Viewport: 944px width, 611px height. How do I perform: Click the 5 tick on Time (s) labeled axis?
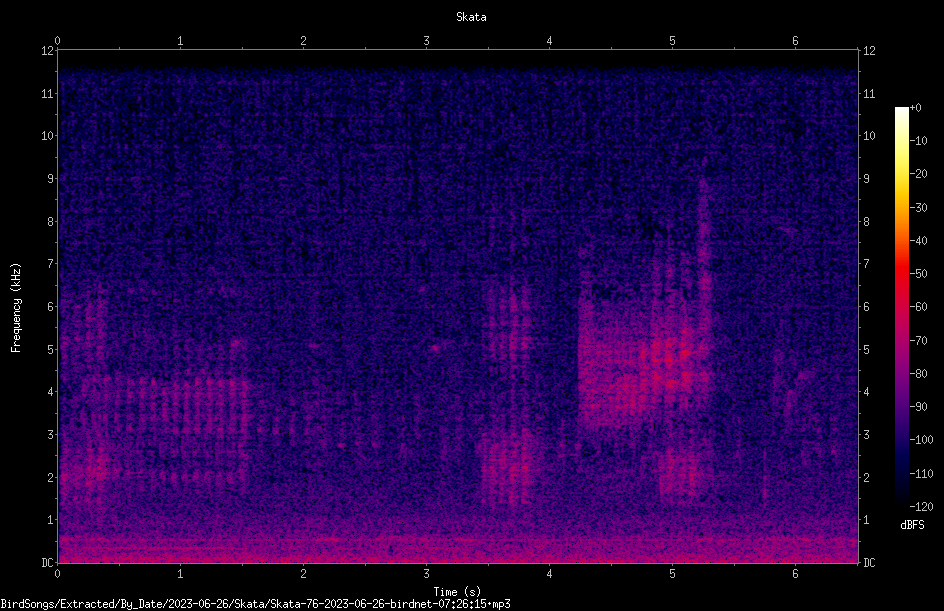point(672,574)
